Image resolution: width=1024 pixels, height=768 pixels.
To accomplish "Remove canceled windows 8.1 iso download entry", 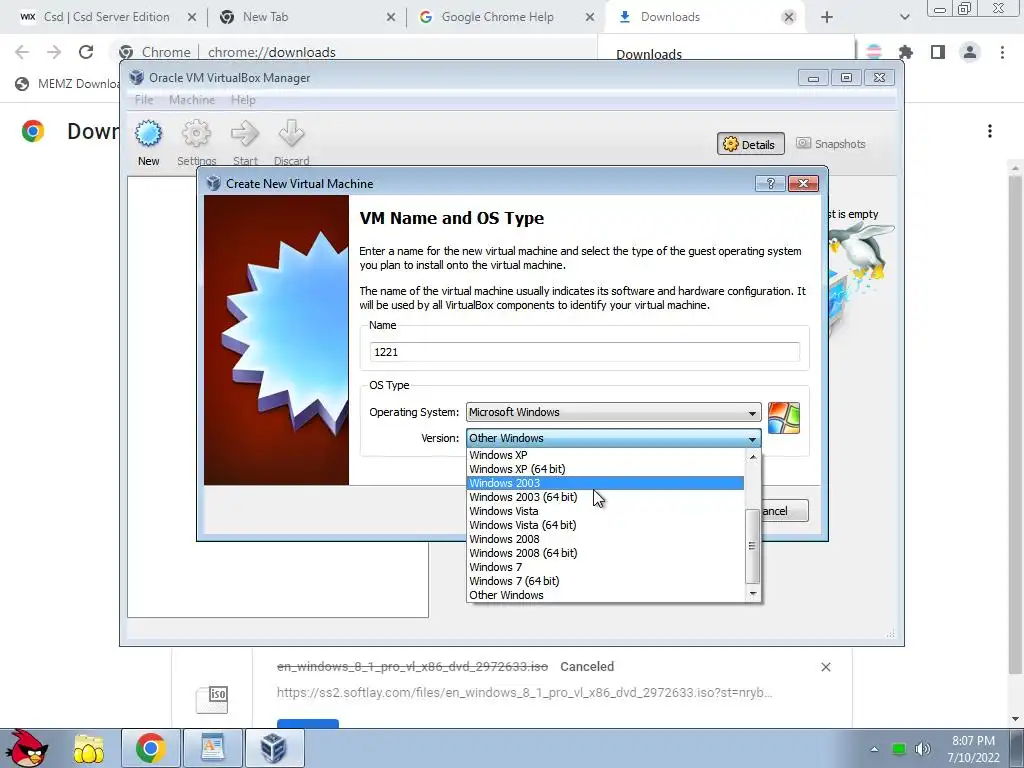I will 825,667.
